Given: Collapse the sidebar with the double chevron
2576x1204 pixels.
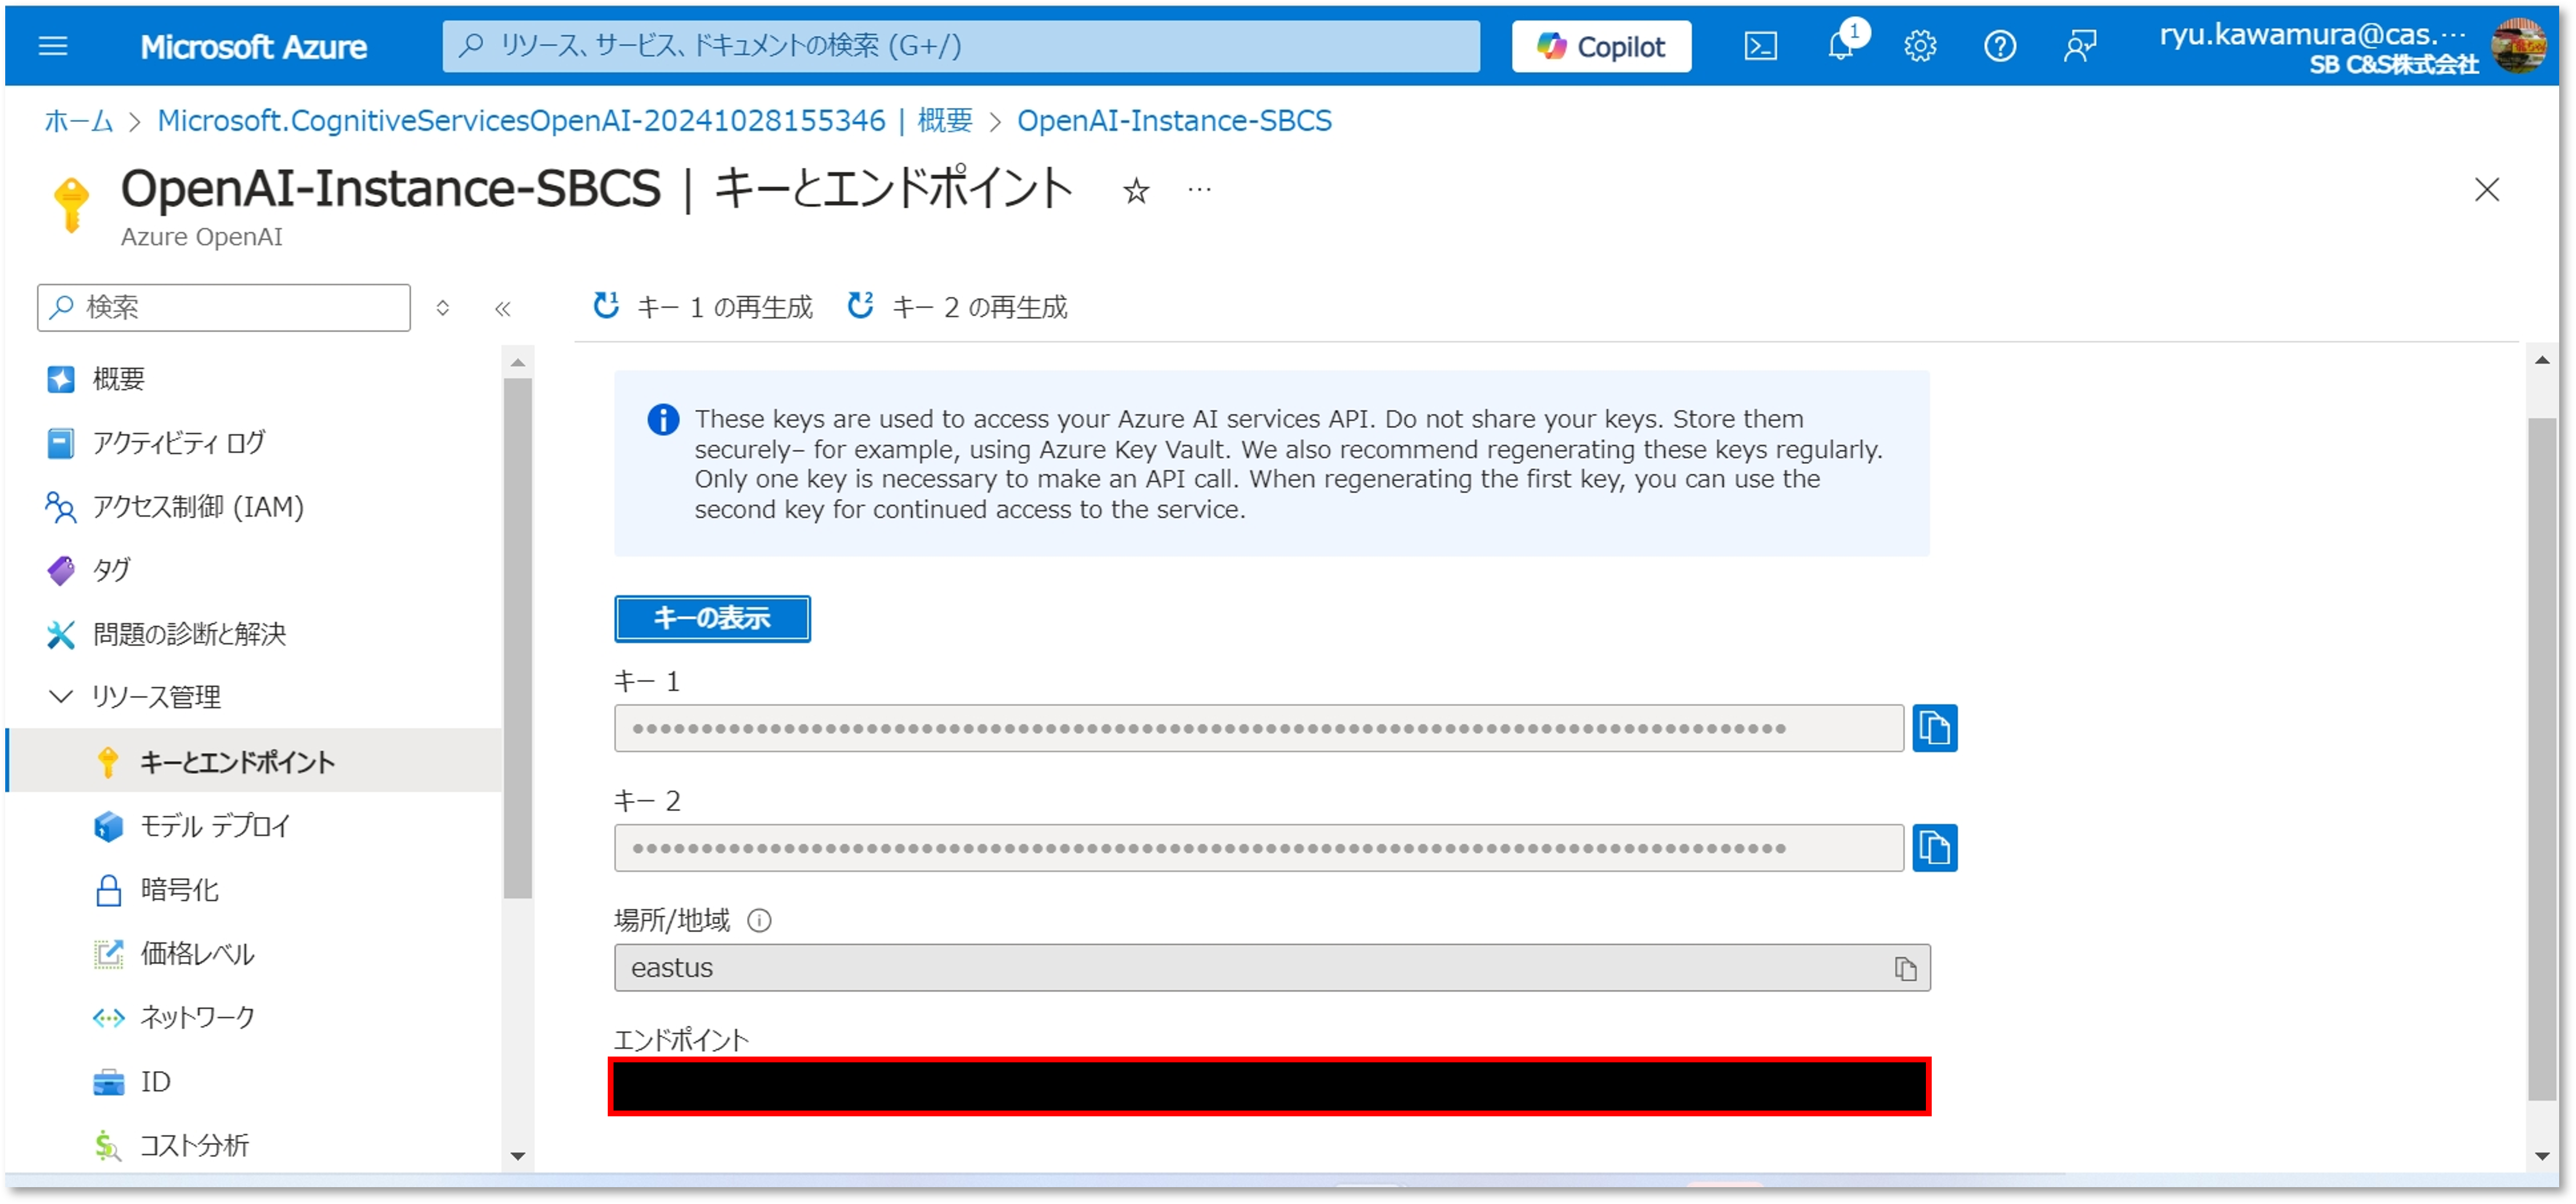Looking at the screenshot, I should point(503,309).
